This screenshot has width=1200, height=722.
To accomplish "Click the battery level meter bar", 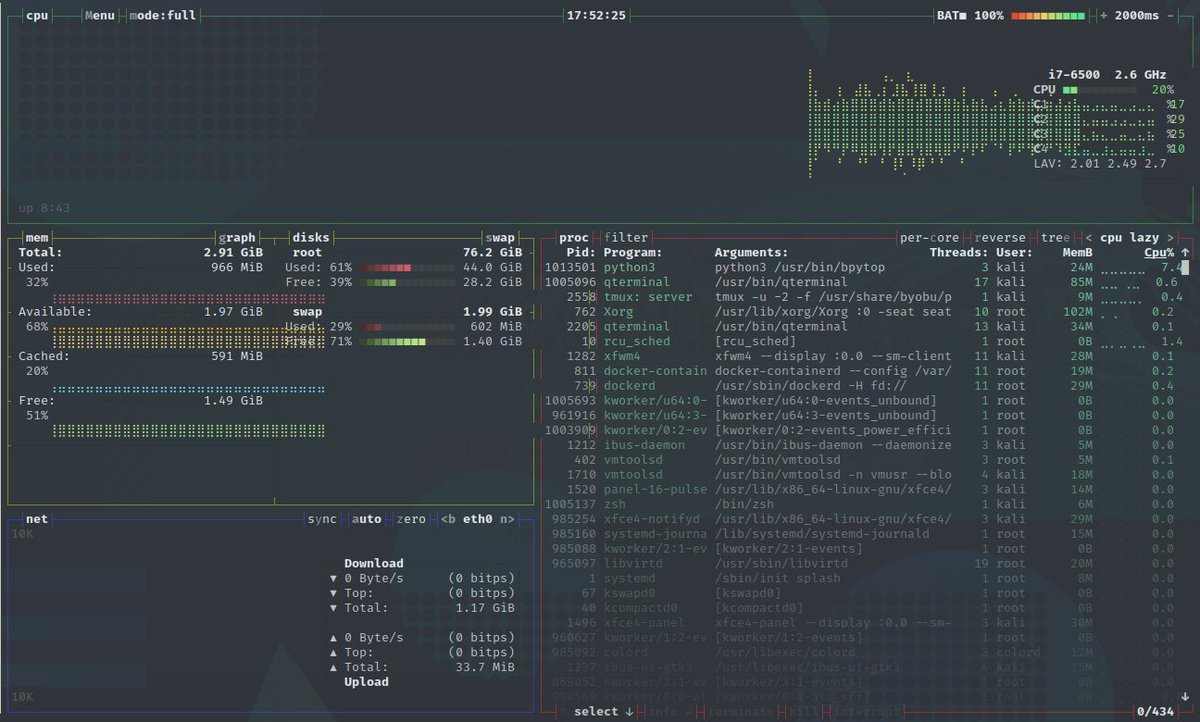I will coord(1048,16).
